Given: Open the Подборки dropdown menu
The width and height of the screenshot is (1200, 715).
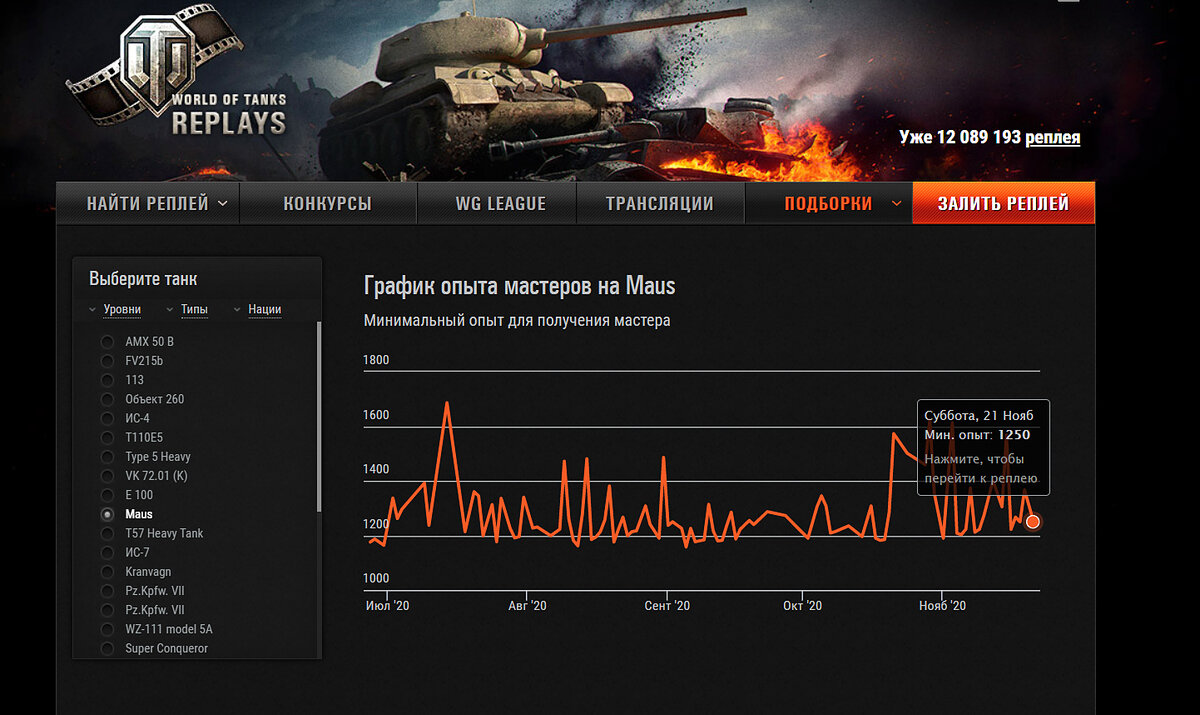Looking at the screenshot, I should coord(828,203).
